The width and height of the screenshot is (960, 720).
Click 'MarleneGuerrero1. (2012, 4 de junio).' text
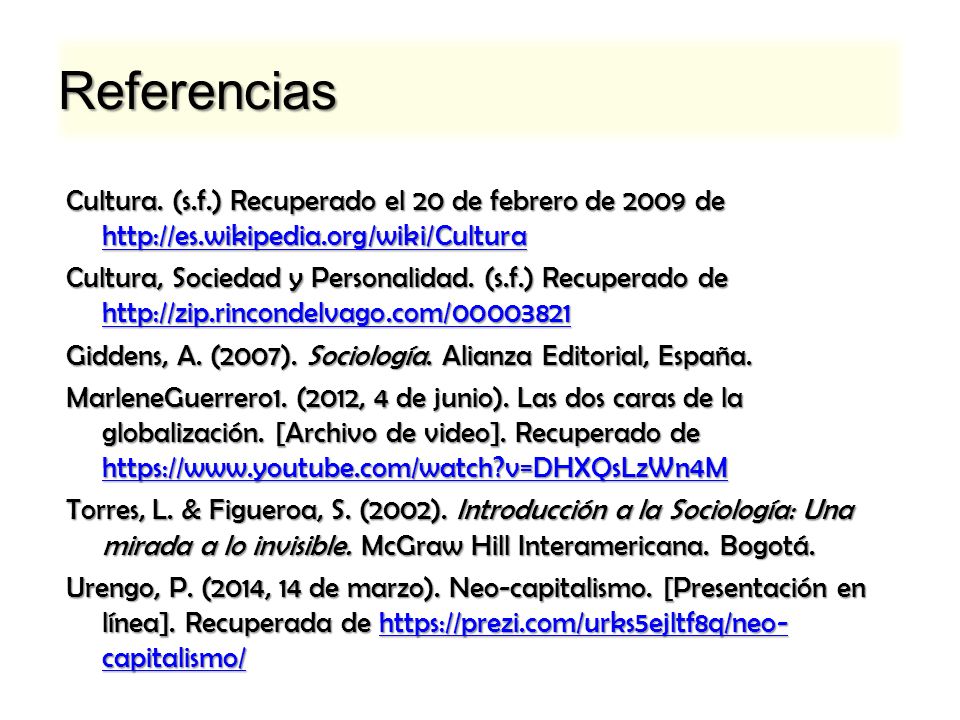(288, 399)
